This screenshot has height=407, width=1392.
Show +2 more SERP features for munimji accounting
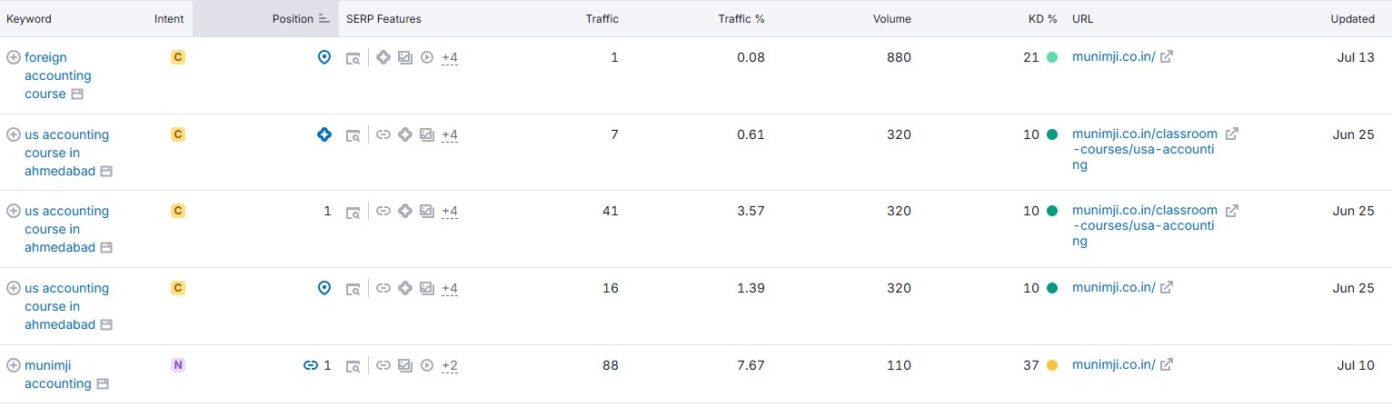coord(450,366)
